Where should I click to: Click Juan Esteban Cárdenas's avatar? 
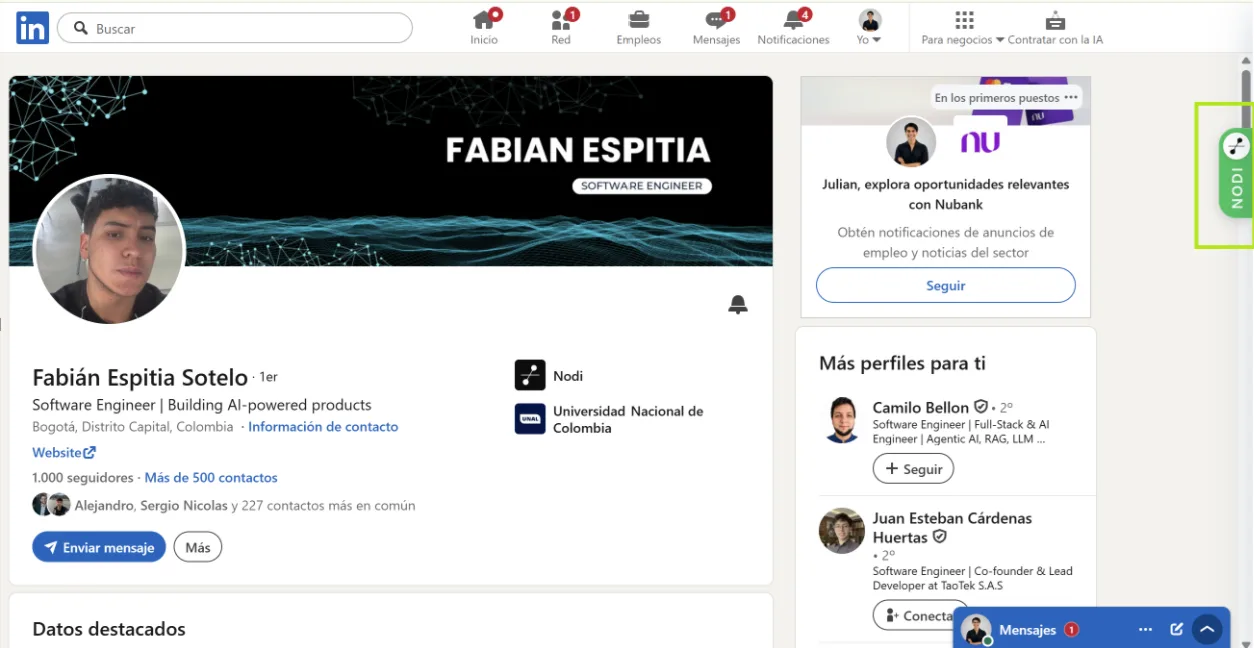tap(842, 531)
